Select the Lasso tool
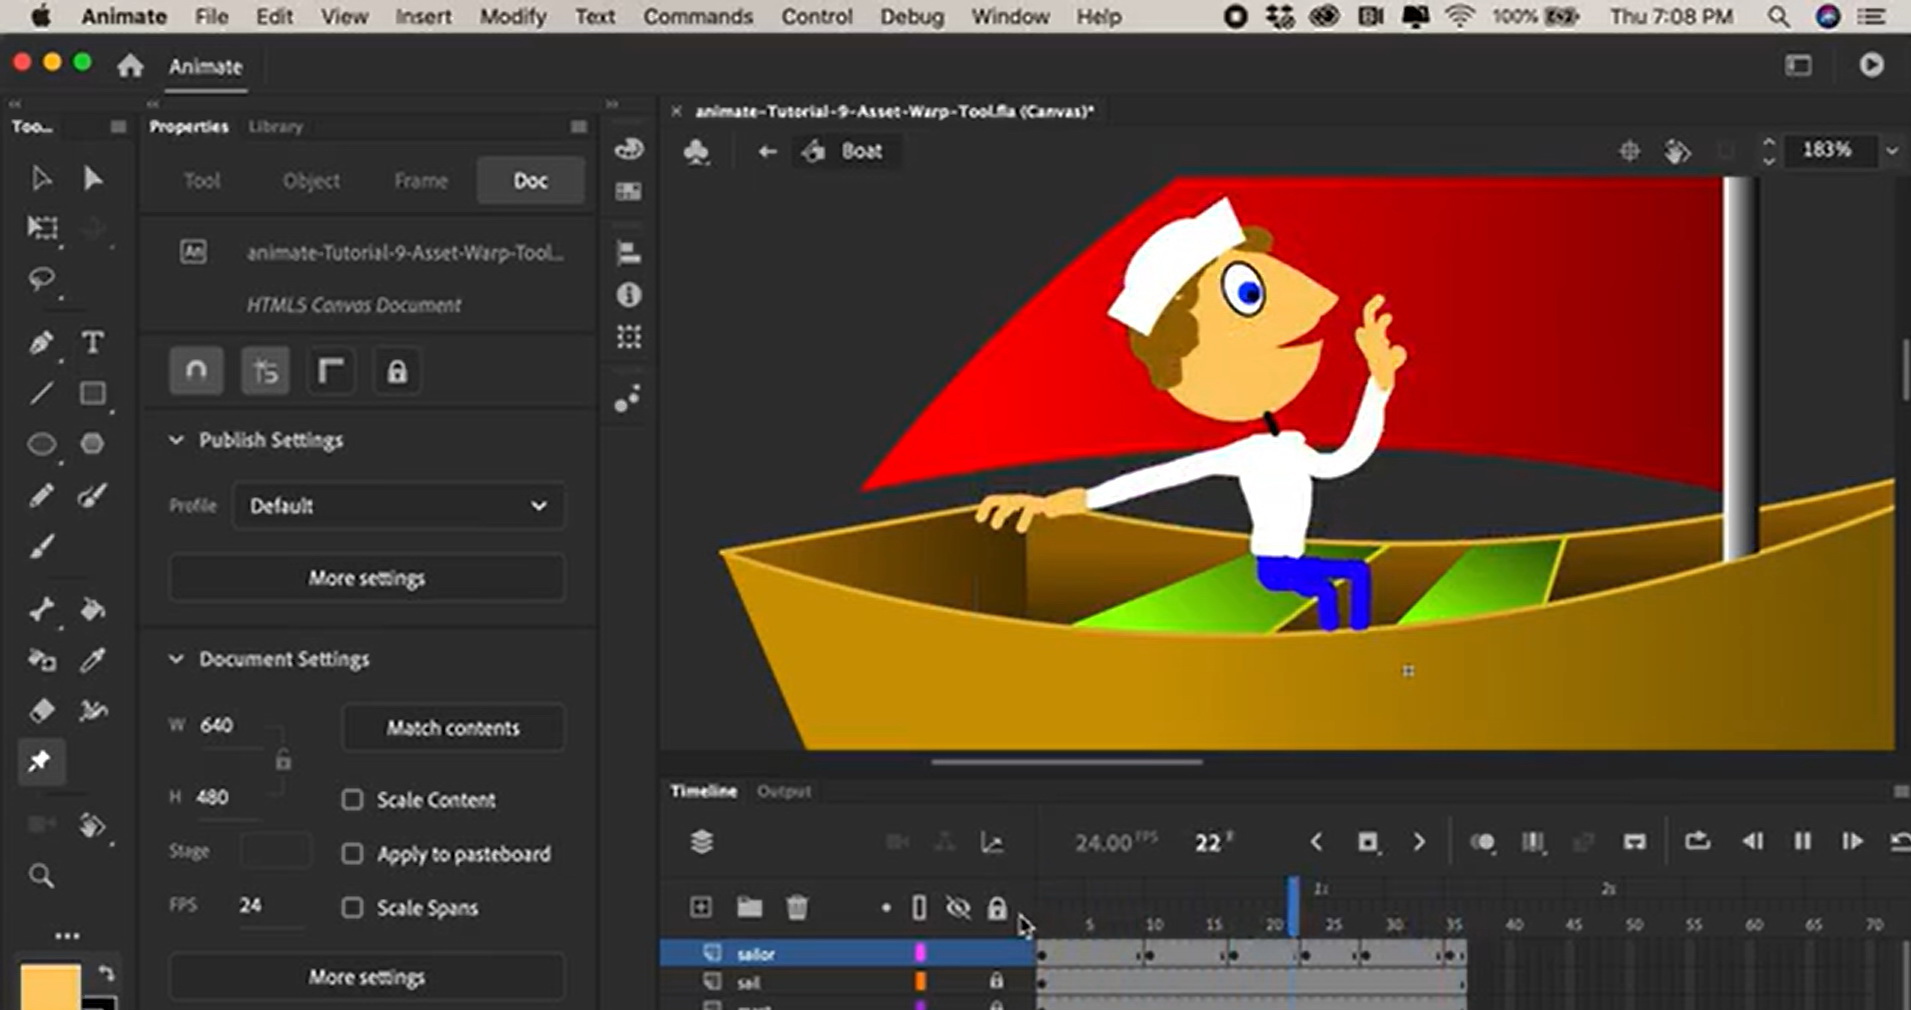This screenshot has height=1010, width=1911. coord(41,279)
